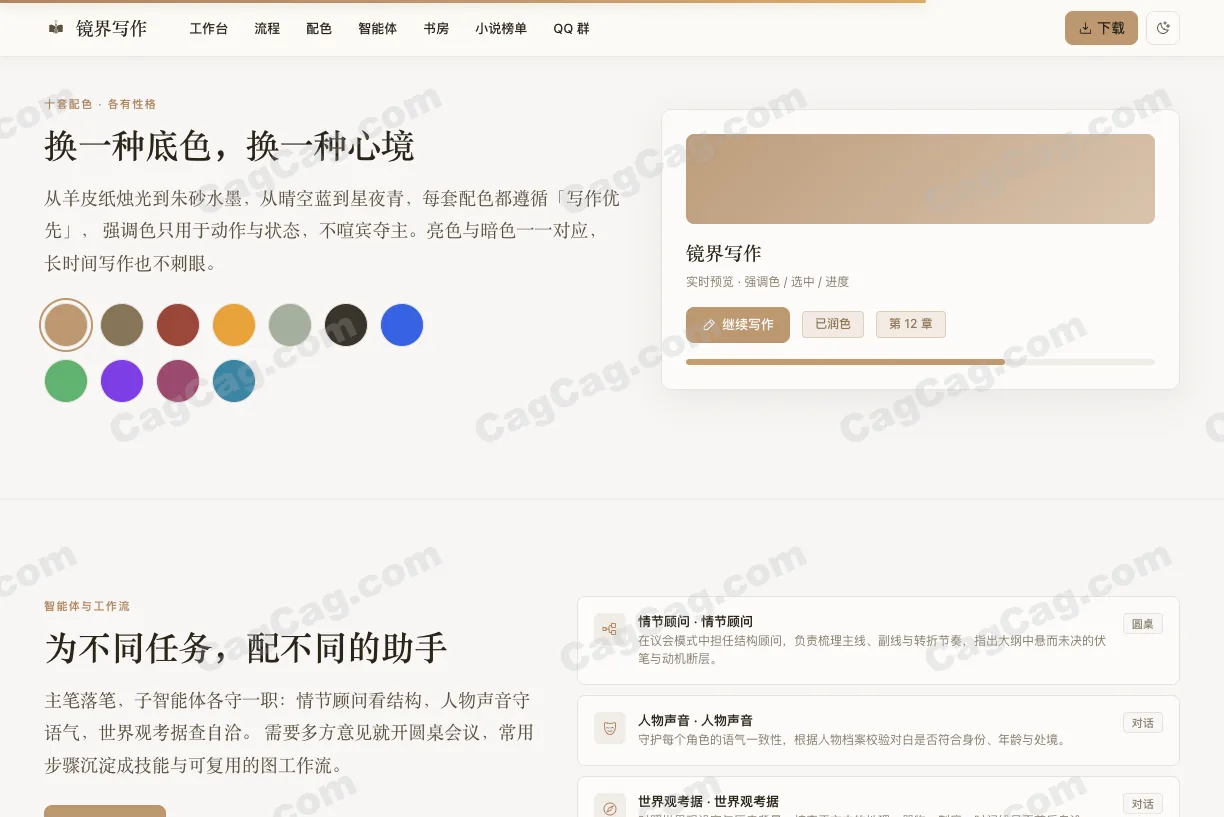
Task: Open 书房 from the navigation bar
Action: click(436, 29)
